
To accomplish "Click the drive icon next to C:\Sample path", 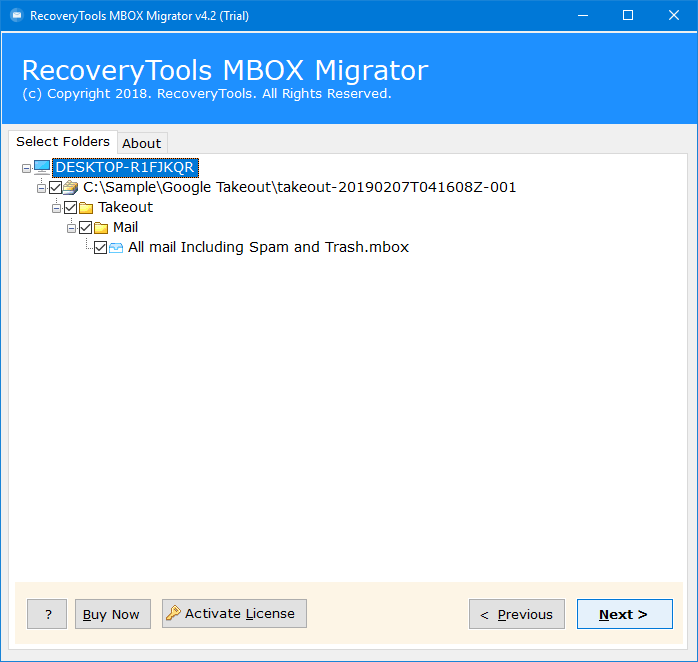I will (x=70, y=187).
